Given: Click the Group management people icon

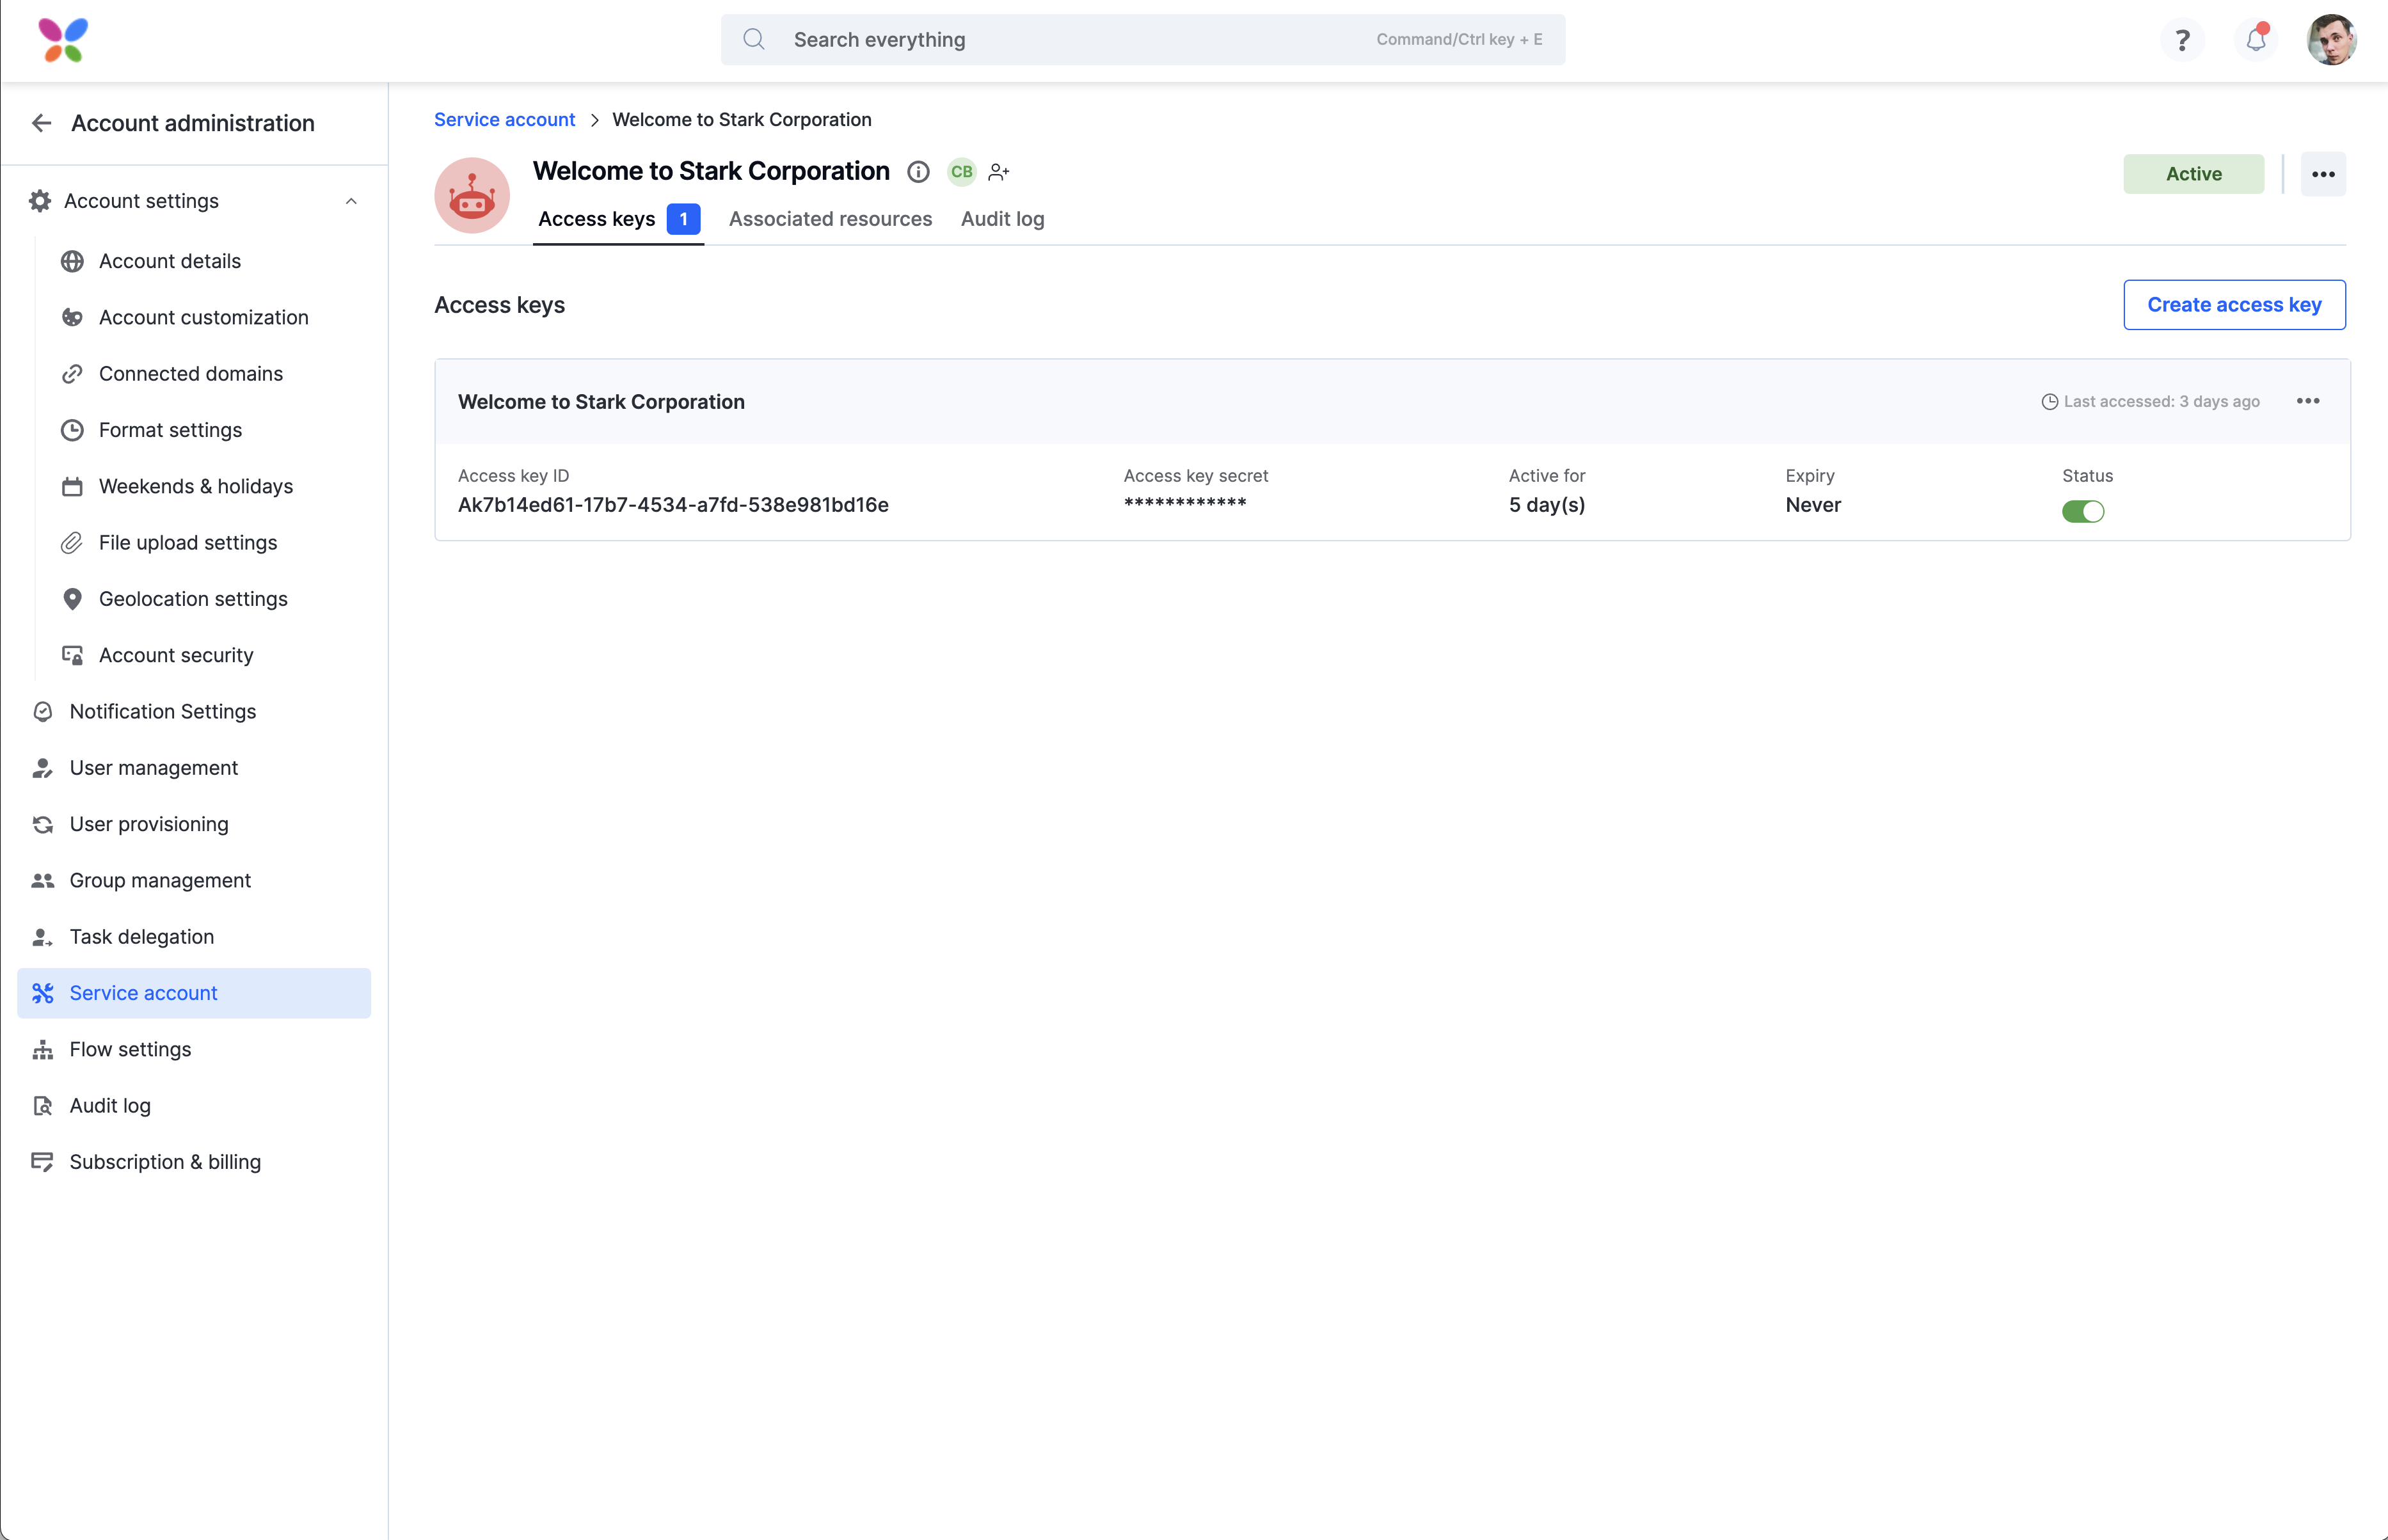Looking at the screenshot, I should (43, 881).
